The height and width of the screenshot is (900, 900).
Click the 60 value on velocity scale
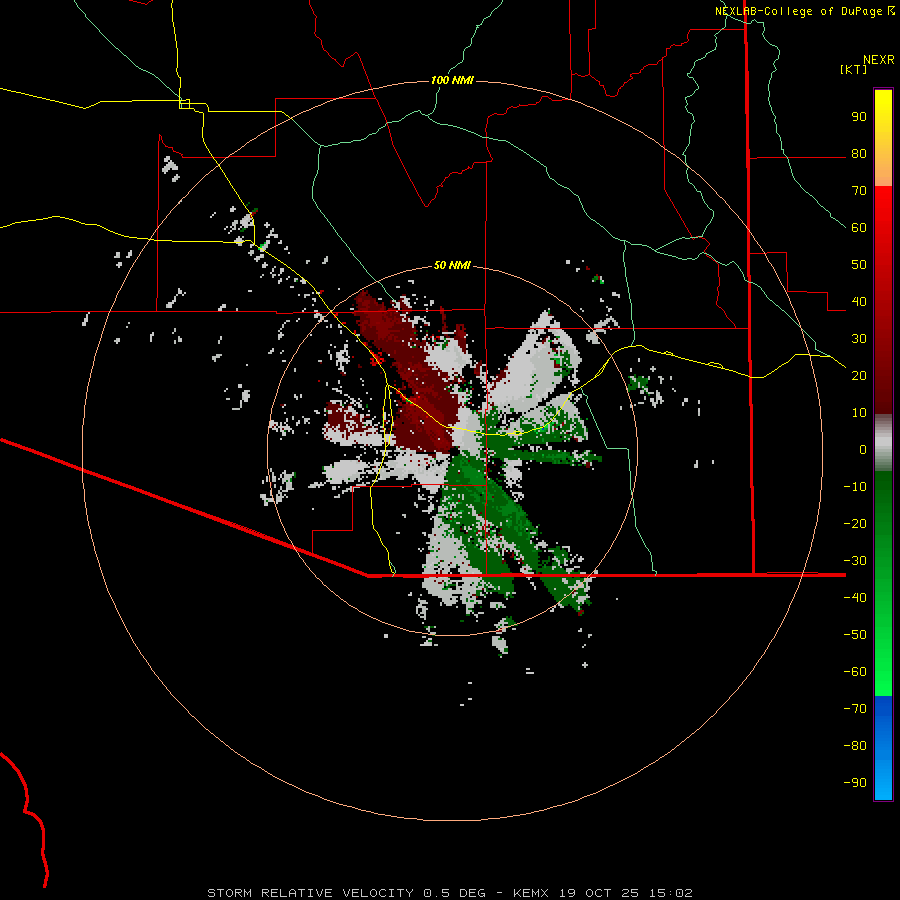coord(859,227)
